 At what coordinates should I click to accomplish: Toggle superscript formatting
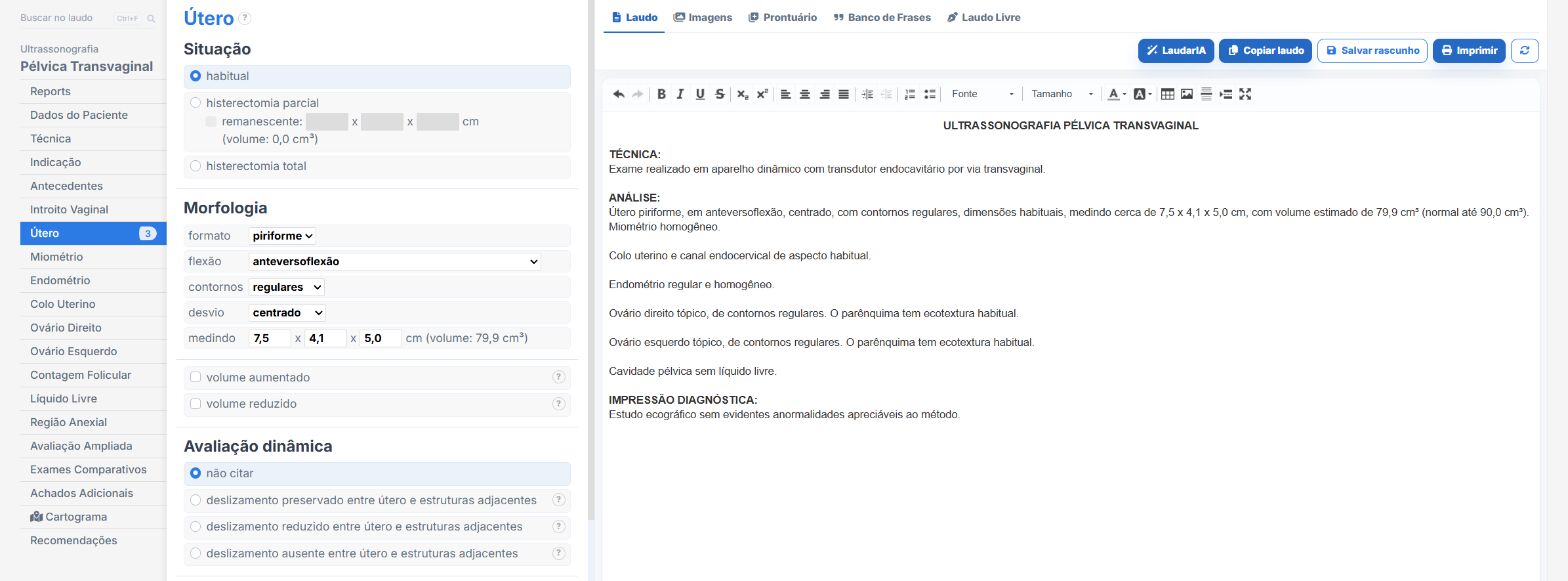pos(762,94)
